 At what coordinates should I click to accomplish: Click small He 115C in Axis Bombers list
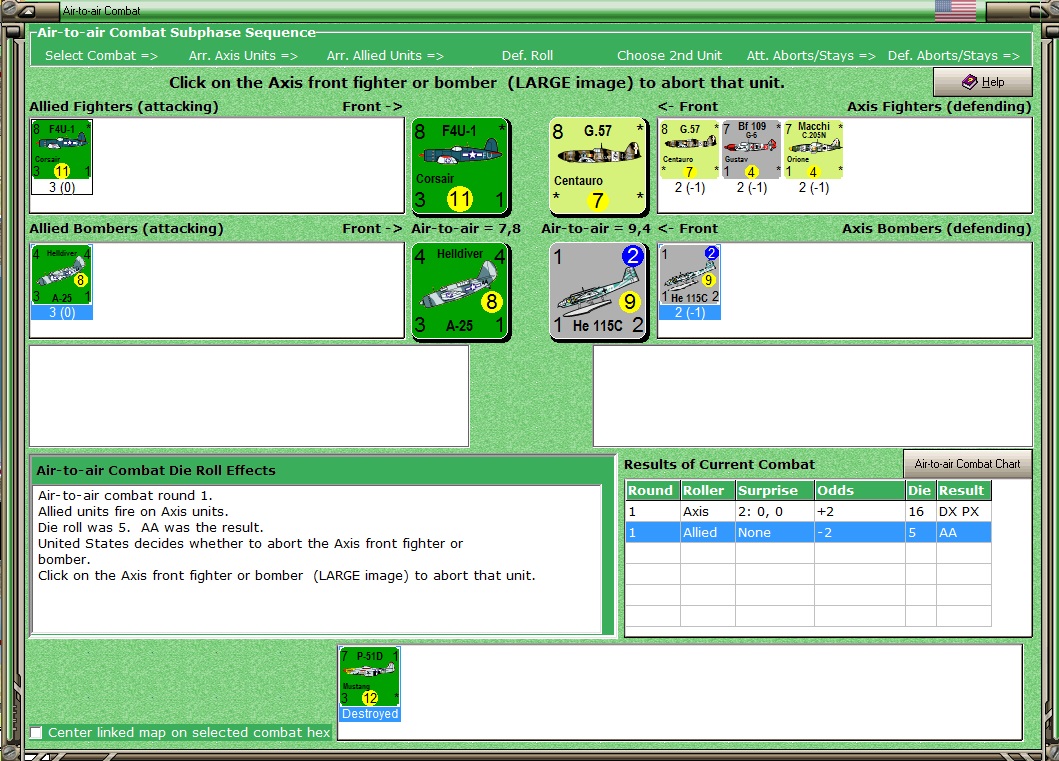pyautogui.click(x=690, y=275)
